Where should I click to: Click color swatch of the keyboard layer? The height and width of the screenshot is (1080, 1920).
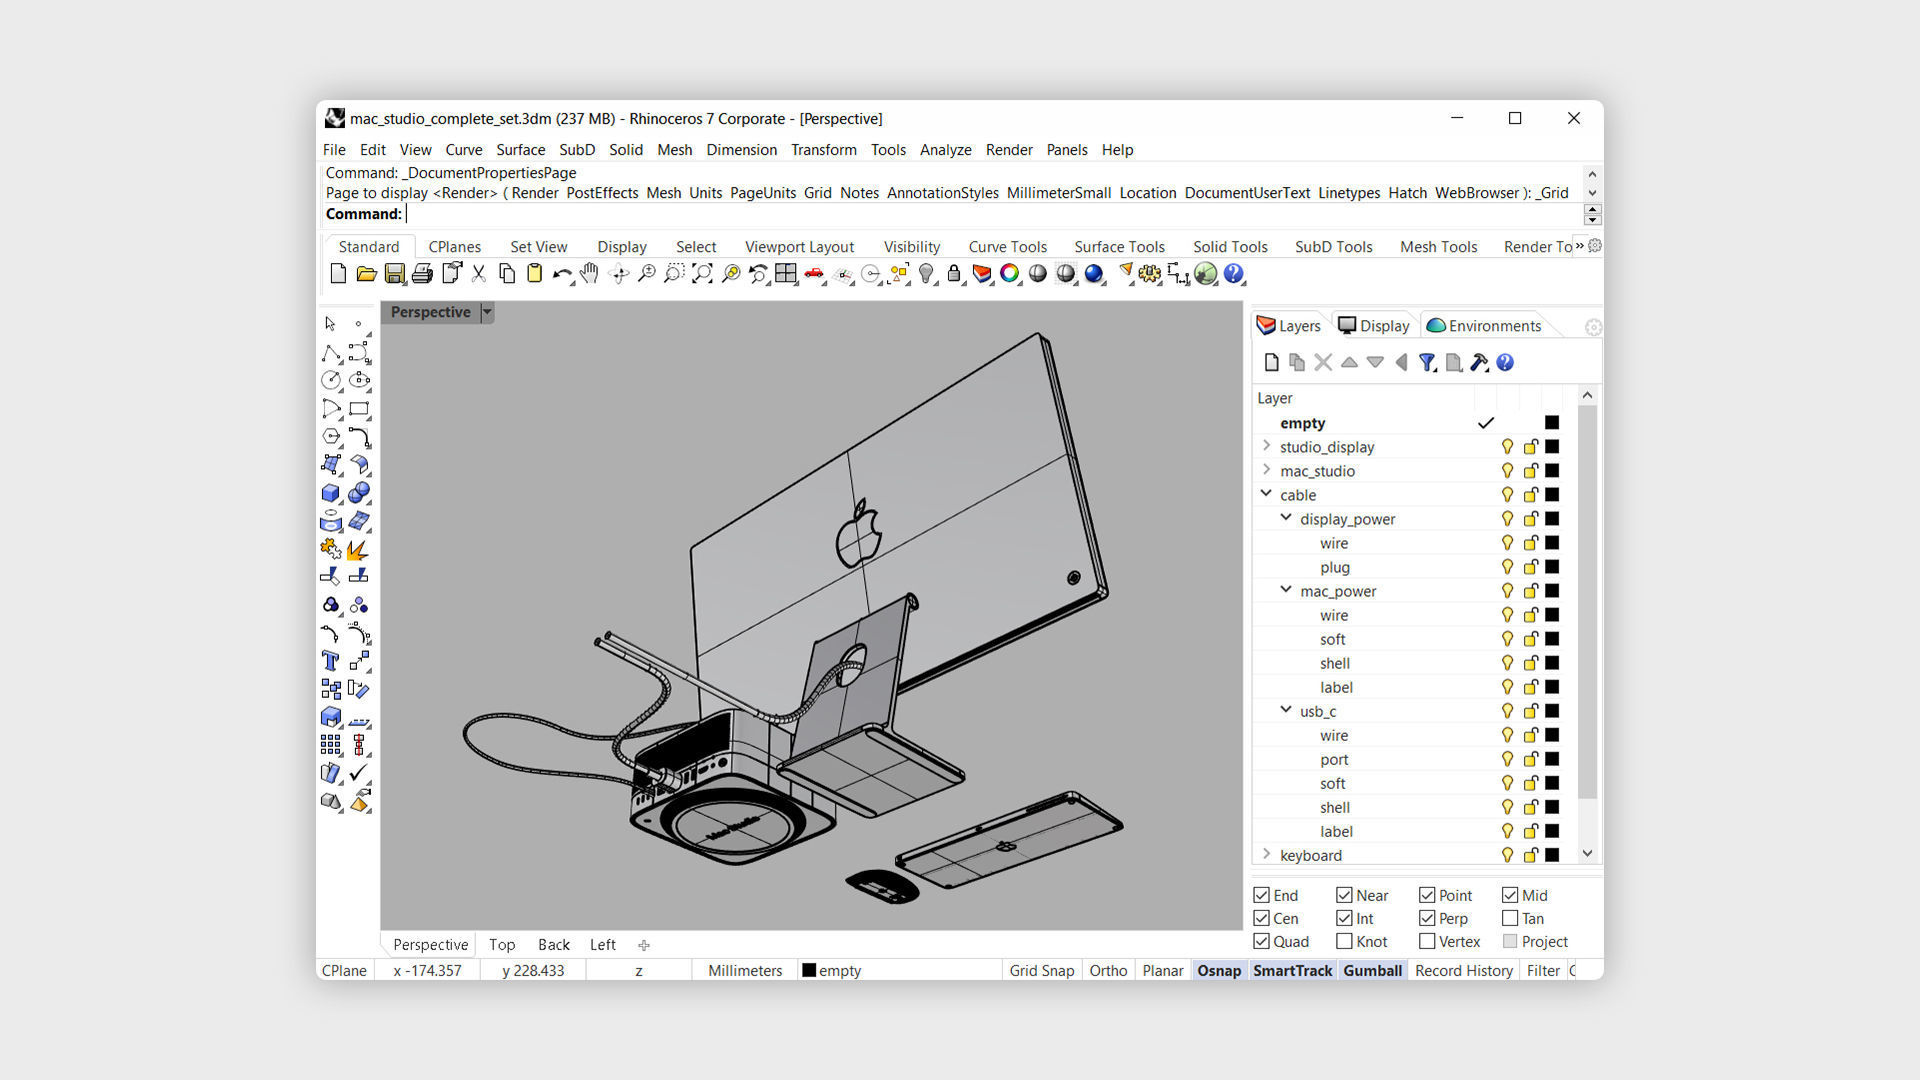pyautogui.click(x=1552, y=855)
